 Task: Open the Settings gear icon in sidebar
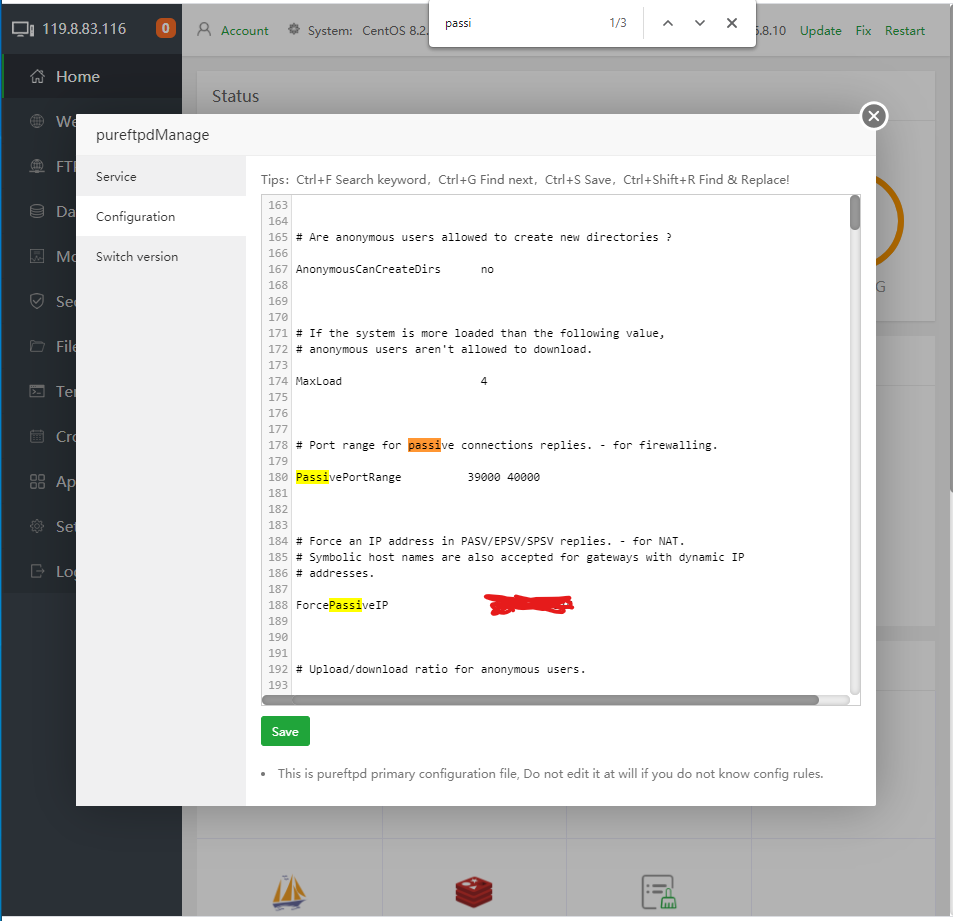37,526
